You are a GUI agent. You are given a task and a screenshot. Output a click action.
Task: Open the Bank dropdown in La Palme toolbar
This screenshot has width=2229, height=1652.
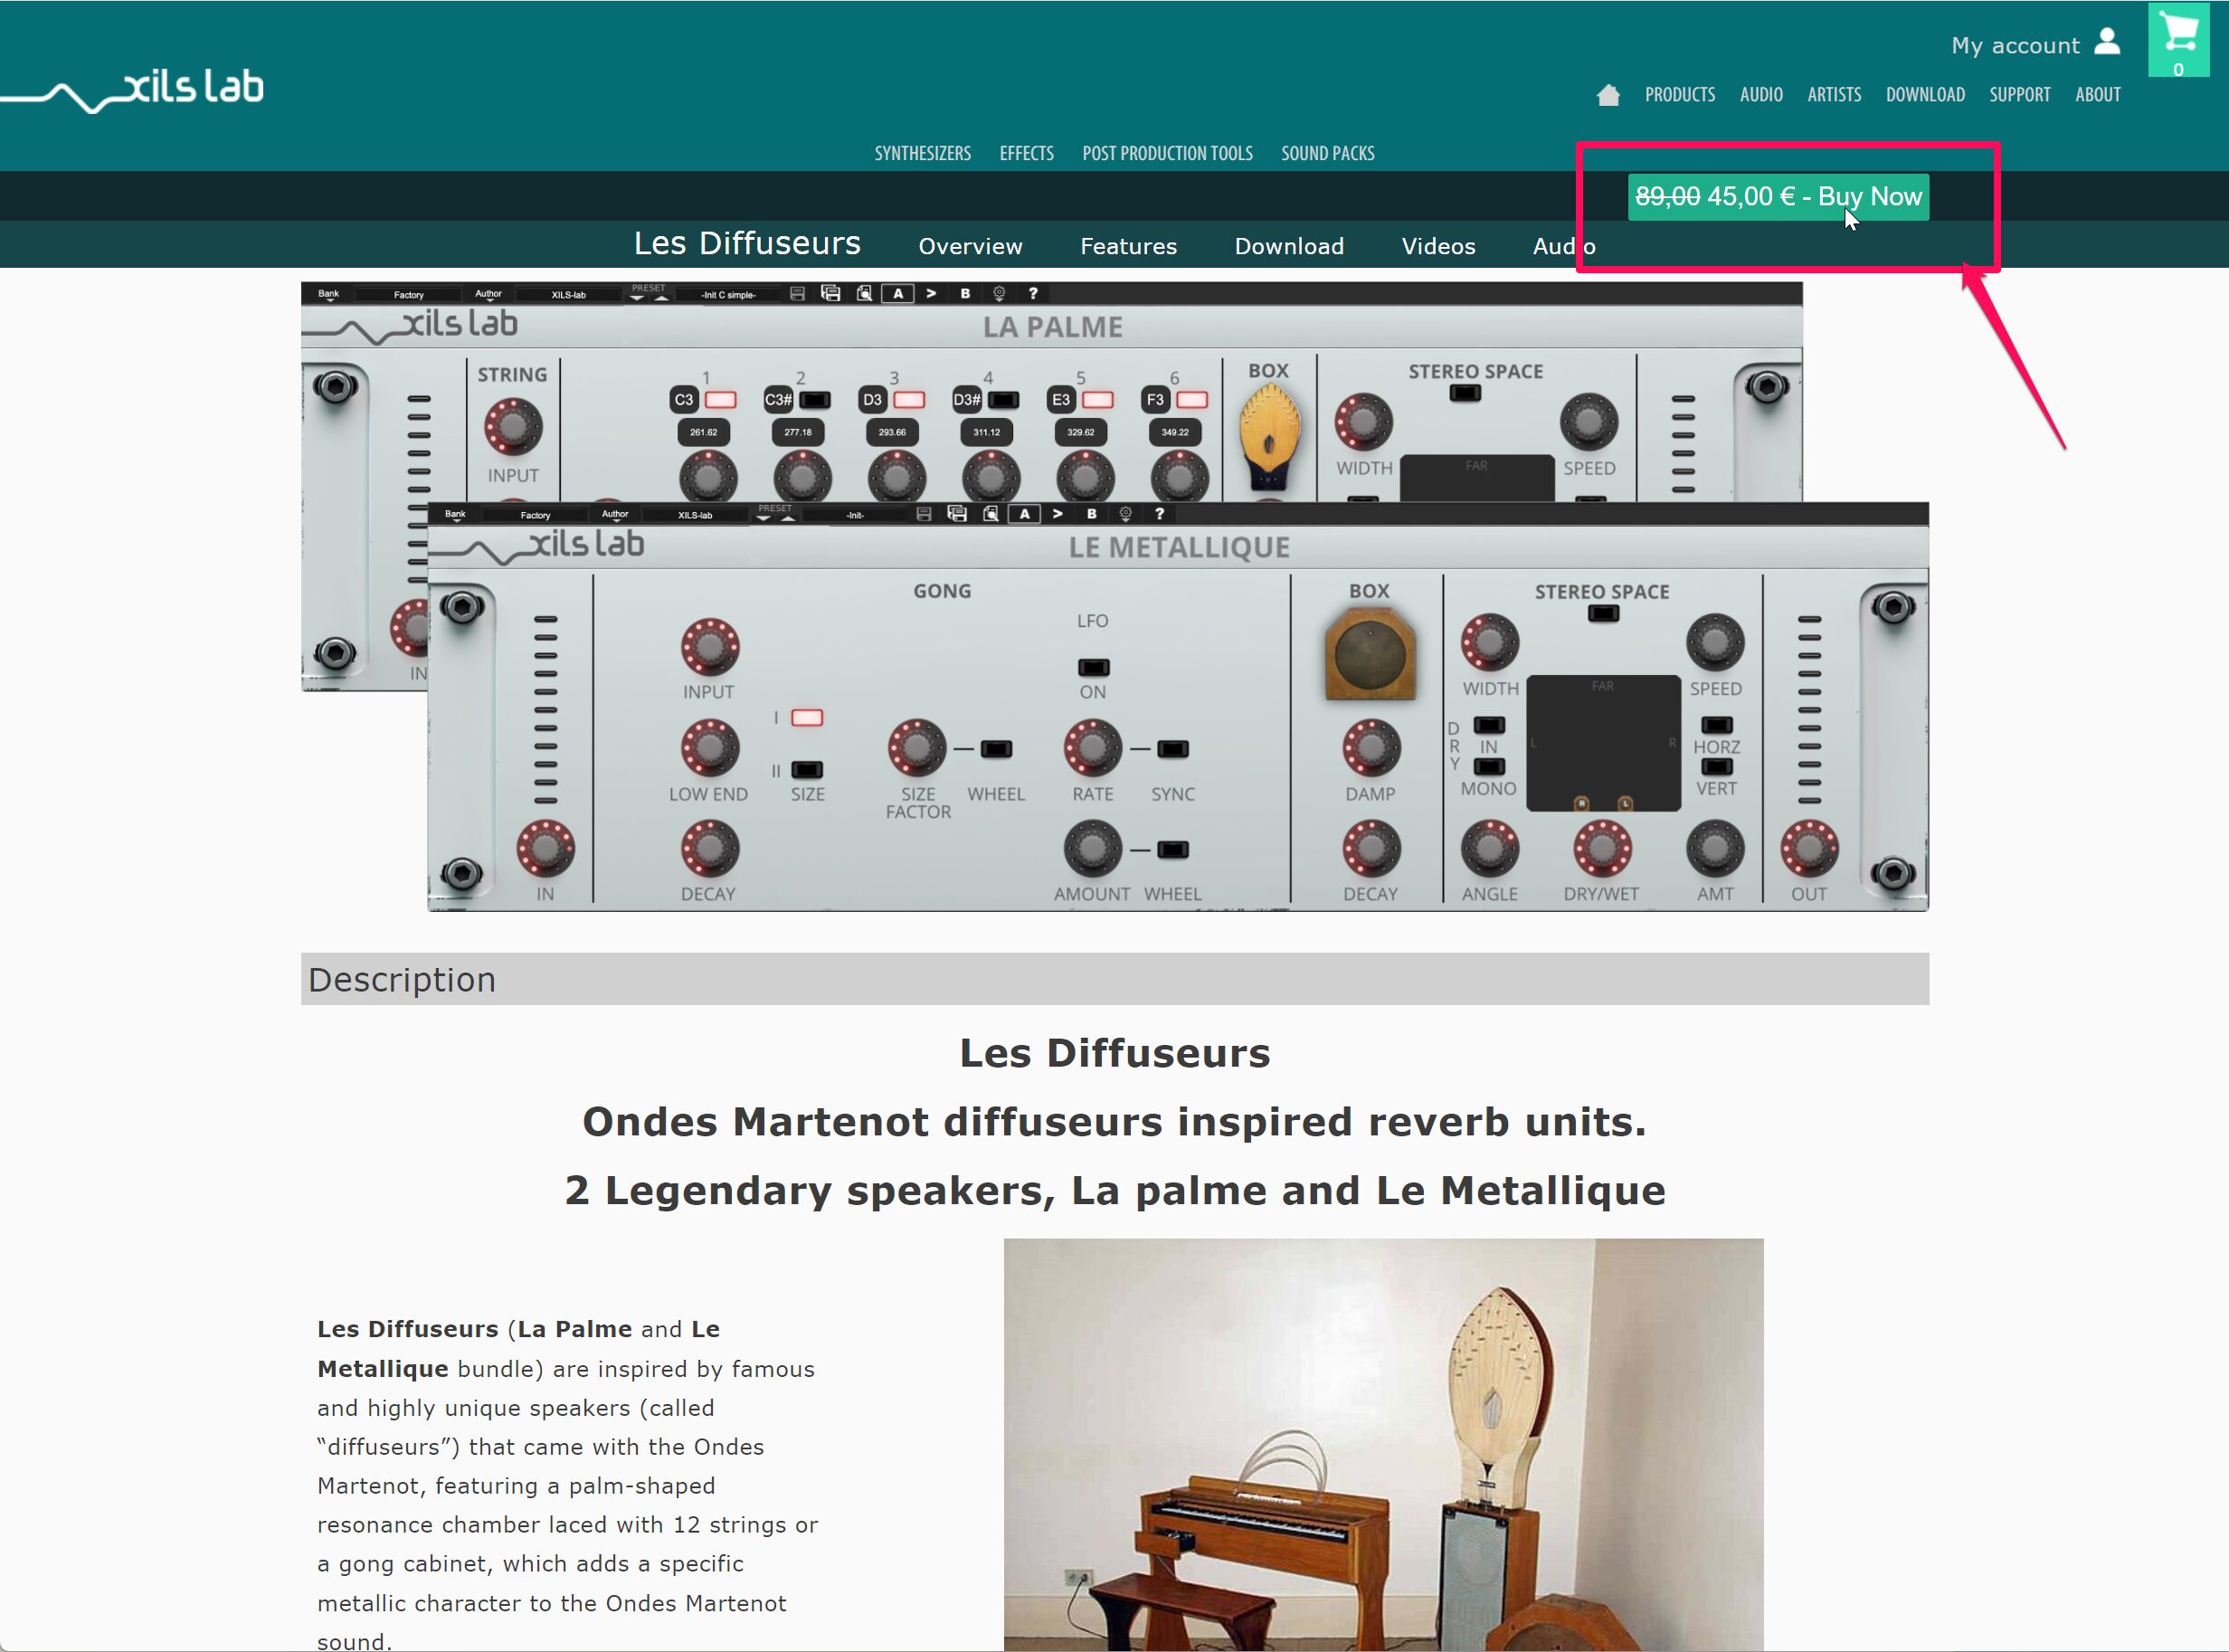[x=329, y=294]
